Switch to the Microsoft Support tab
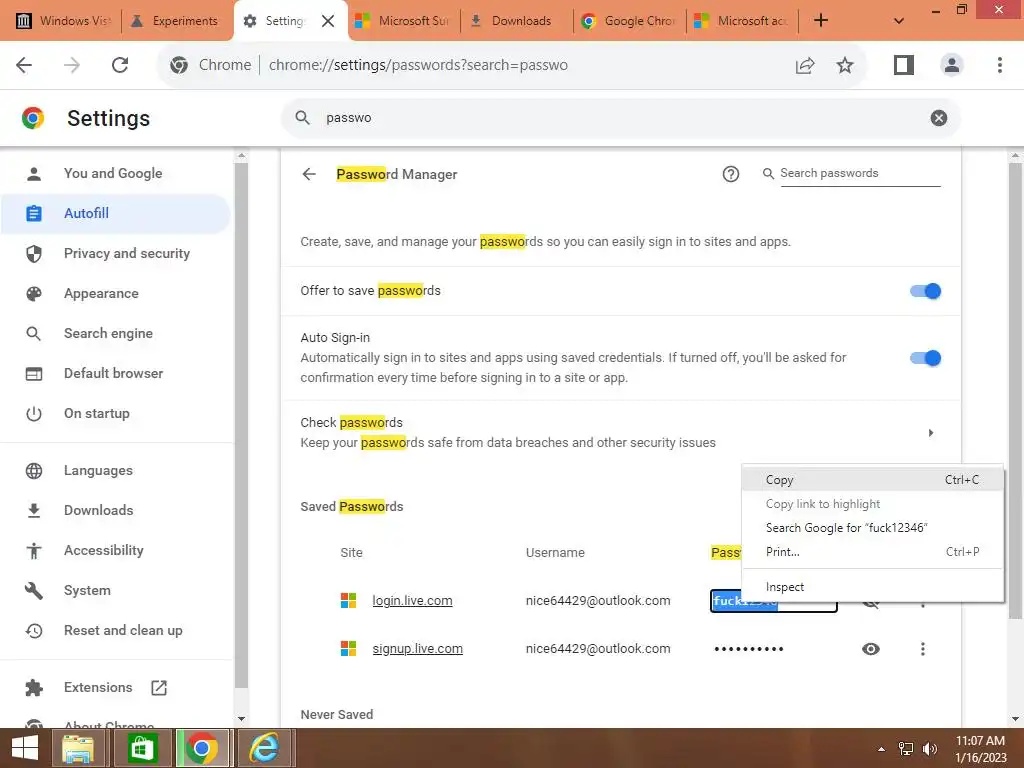Screen dimensions: 1024x768 (404, 21)
